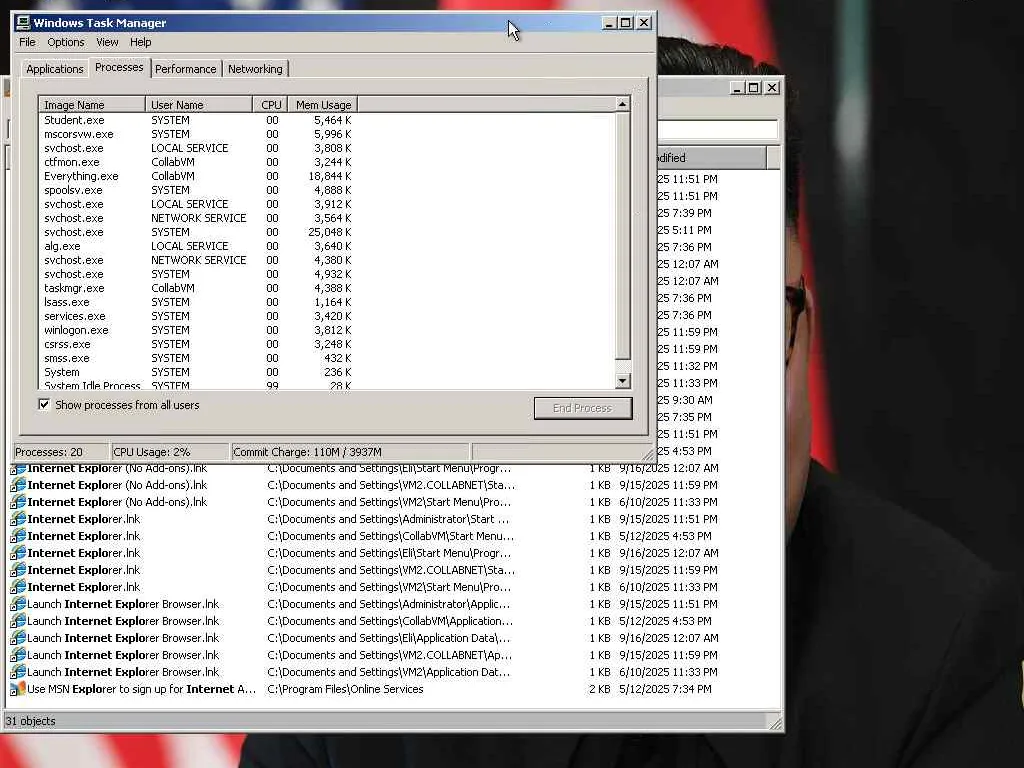Click icon of Internet Explorer.lnk in VM2.COLLABNET folder

[18, 570]
